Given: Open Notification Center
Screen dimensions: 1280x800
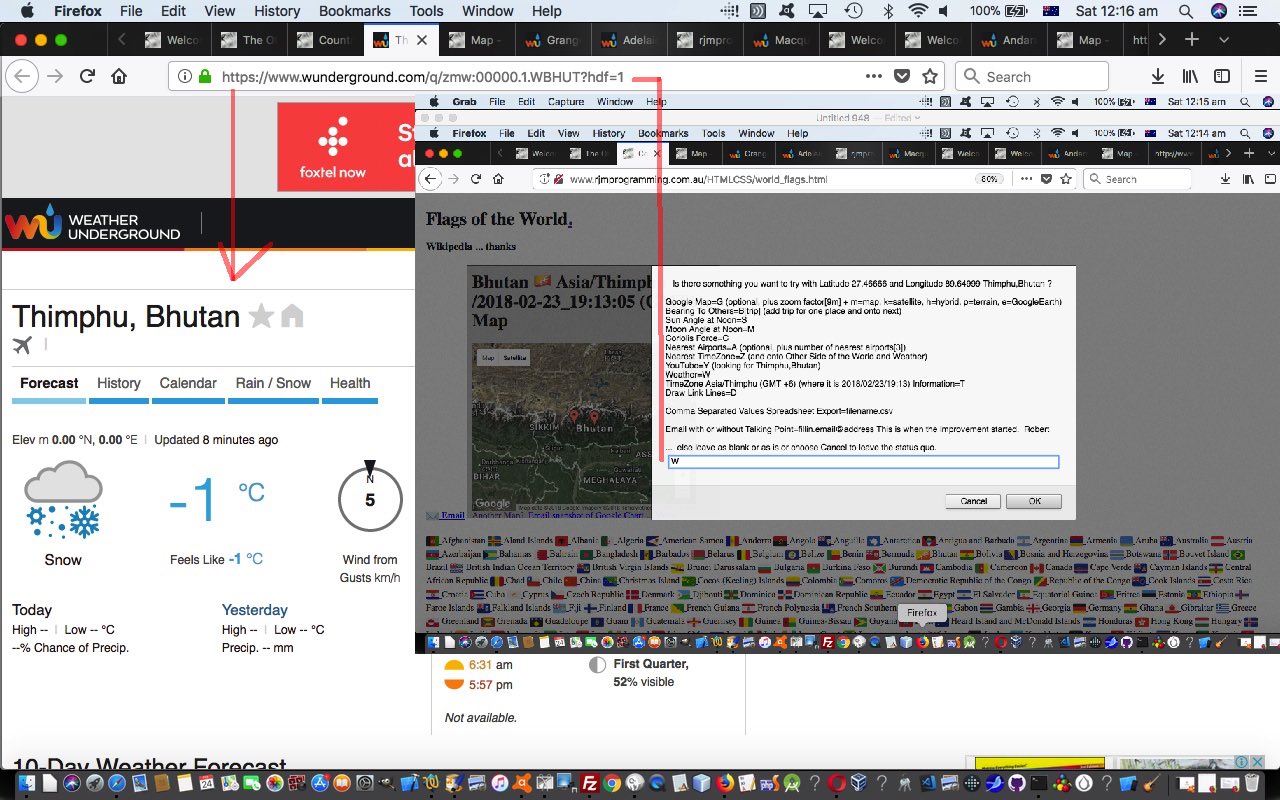Looking at the screenshot, I should (1247, 11).
